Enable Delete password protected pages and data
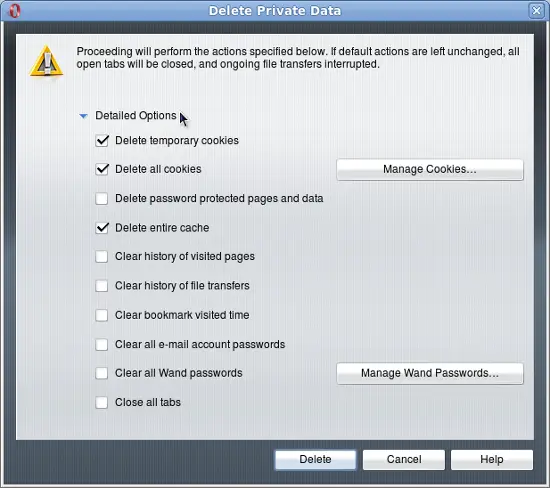 tap(102, 199)
